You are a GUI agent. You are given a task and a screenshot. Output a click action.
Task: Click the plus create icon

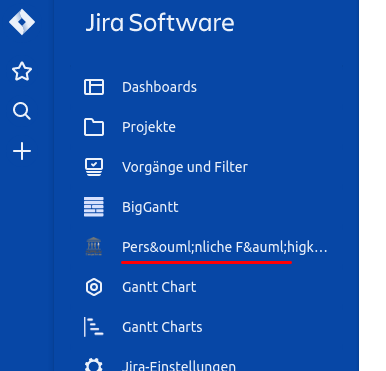click(x=22, y=151)
